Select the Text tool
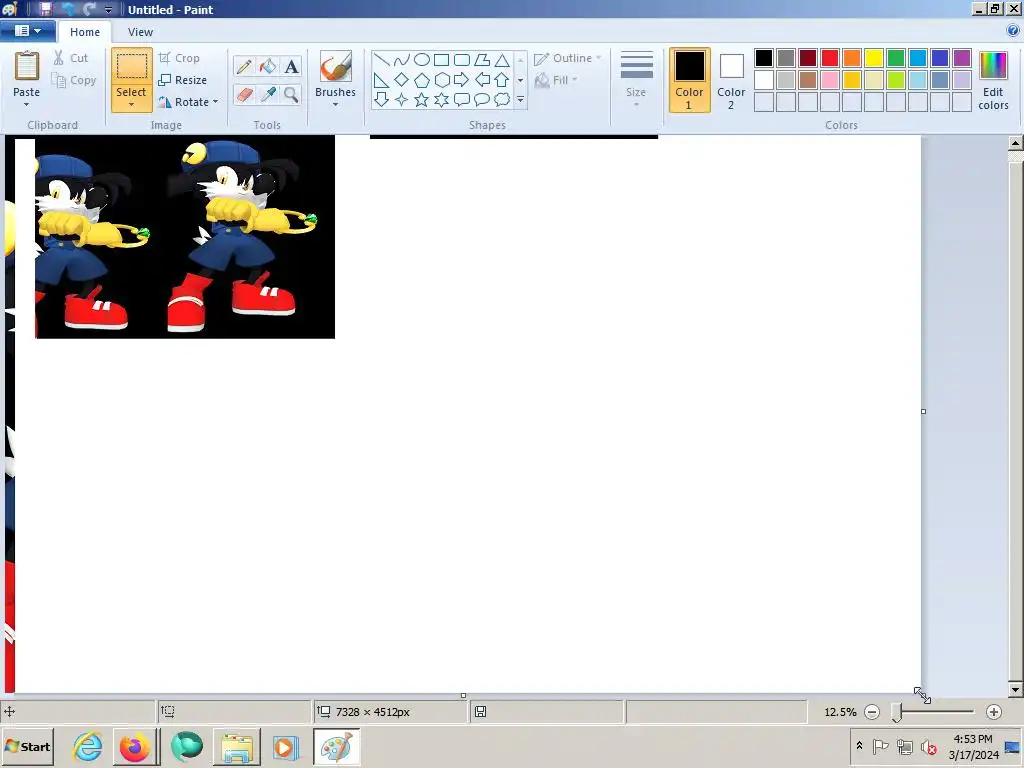Screen dimensions: 1024x768 pyautogui.click(x=291, y=66)
